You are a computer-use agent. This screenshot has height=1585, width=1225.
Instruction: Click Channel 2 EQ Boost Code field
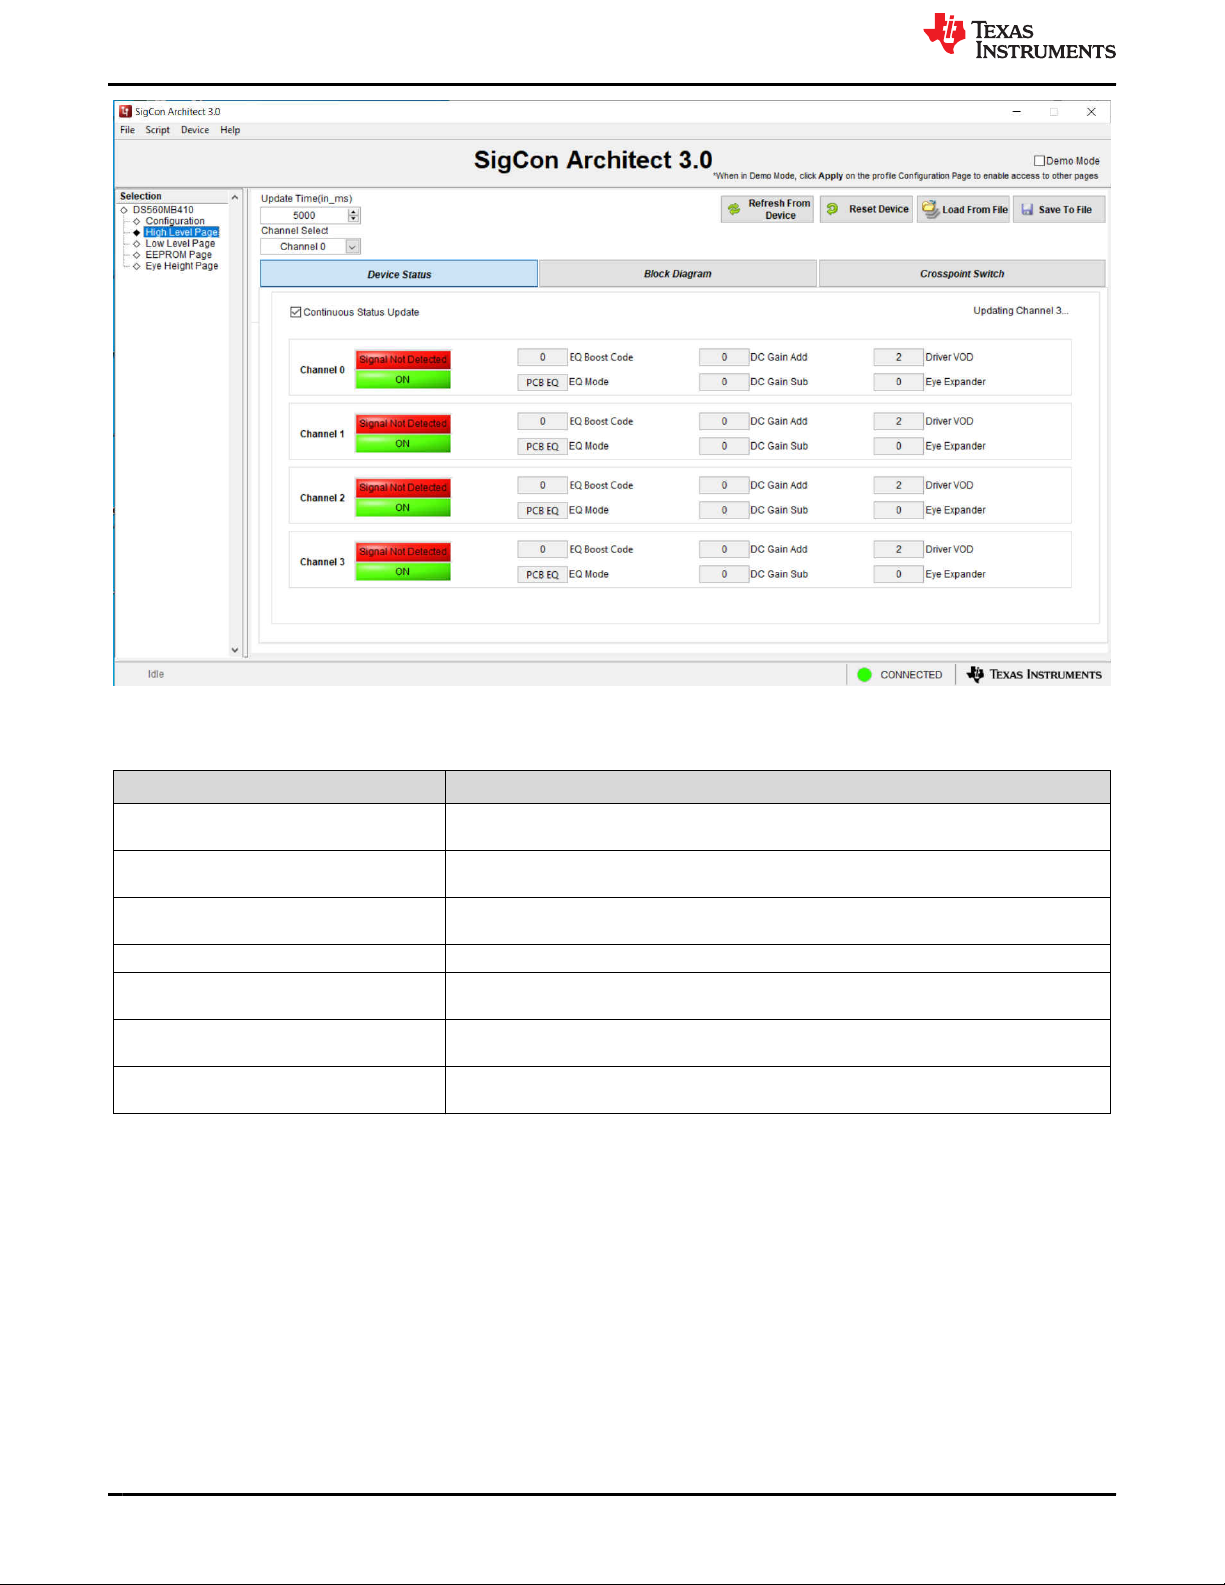tap(542, 485)
